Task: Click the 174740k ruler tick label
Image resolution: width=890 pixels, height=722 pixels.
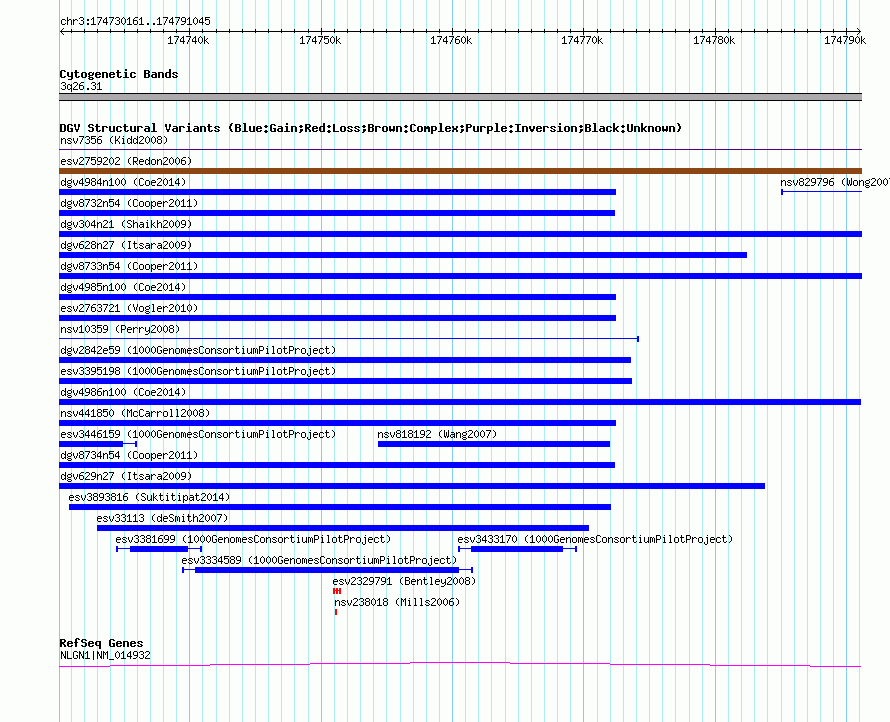Action: point(188,40)
